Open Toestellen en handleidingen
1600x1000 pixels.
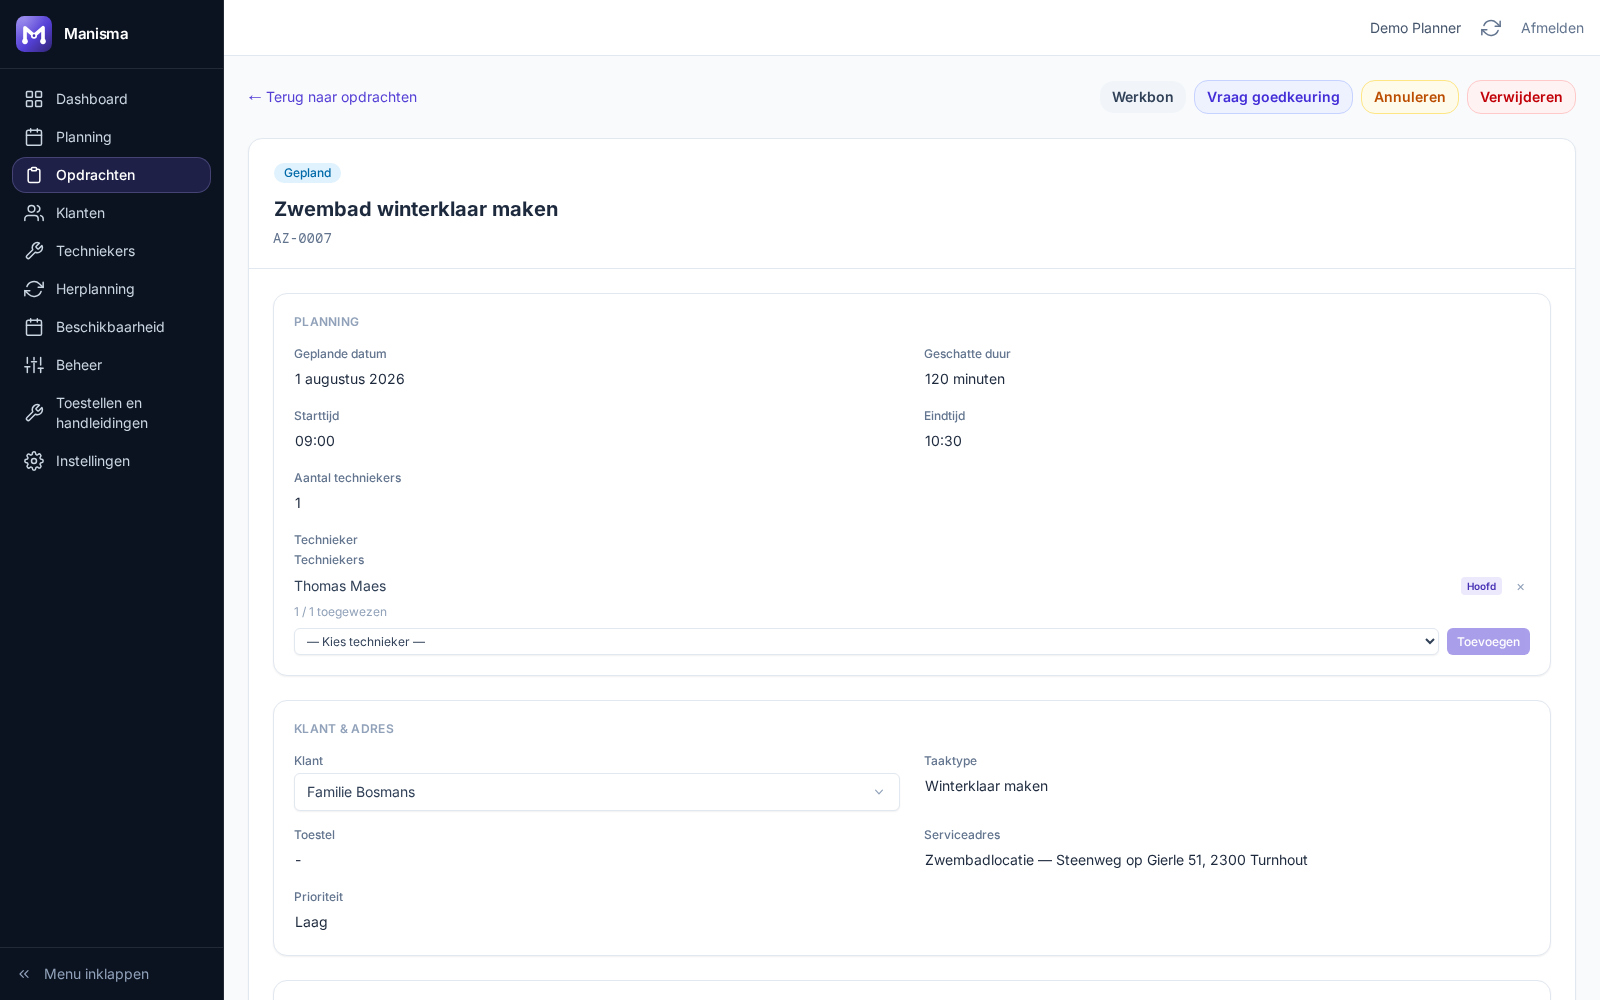pos(111,413)
